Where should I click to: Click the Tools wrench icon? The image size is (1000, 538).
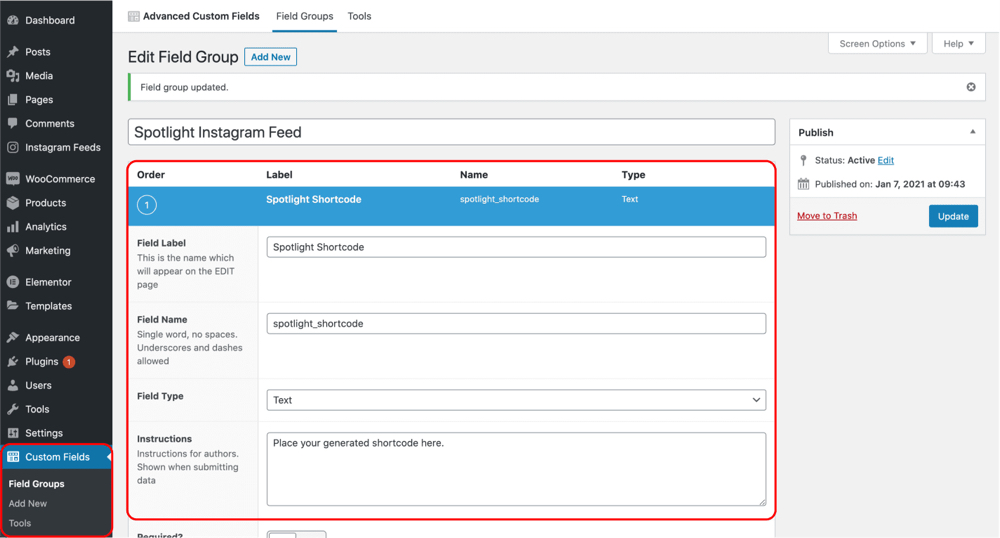tap(13, 409)
